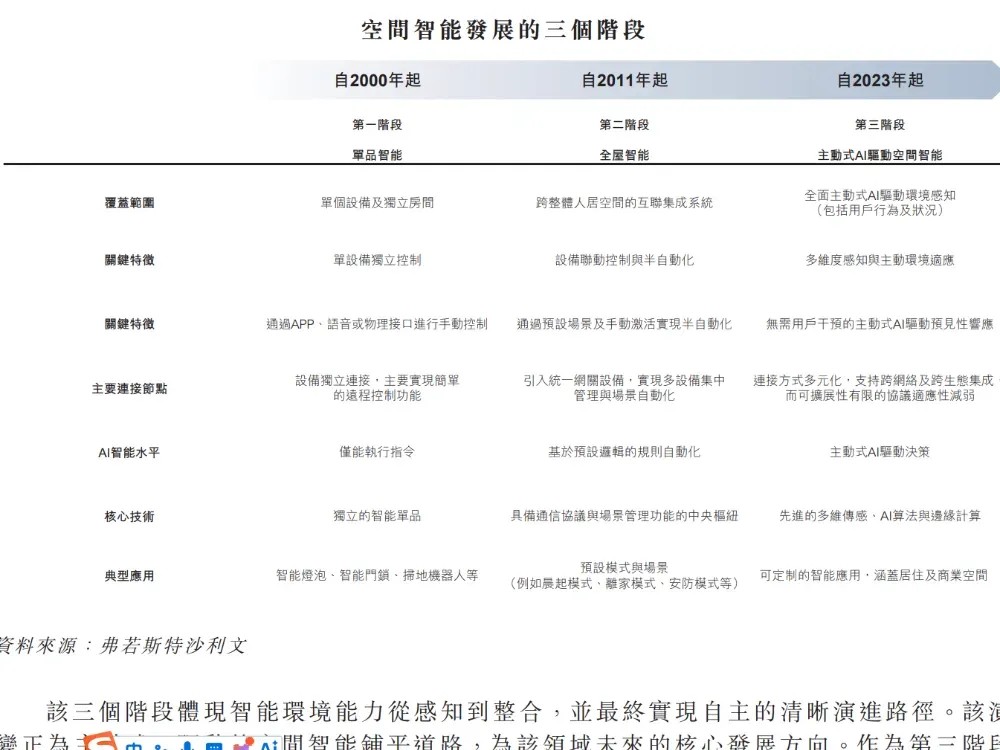Select the 自2000年起 column header
The width and height of the screenshot is (1000, 750).
click(x=378, y=80)
